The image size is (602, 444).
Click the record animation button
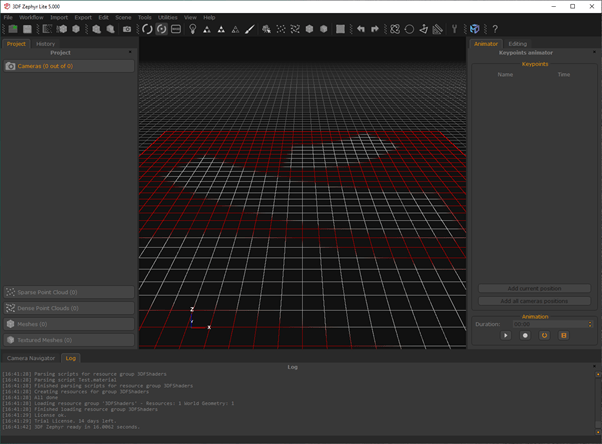[525, 336]
